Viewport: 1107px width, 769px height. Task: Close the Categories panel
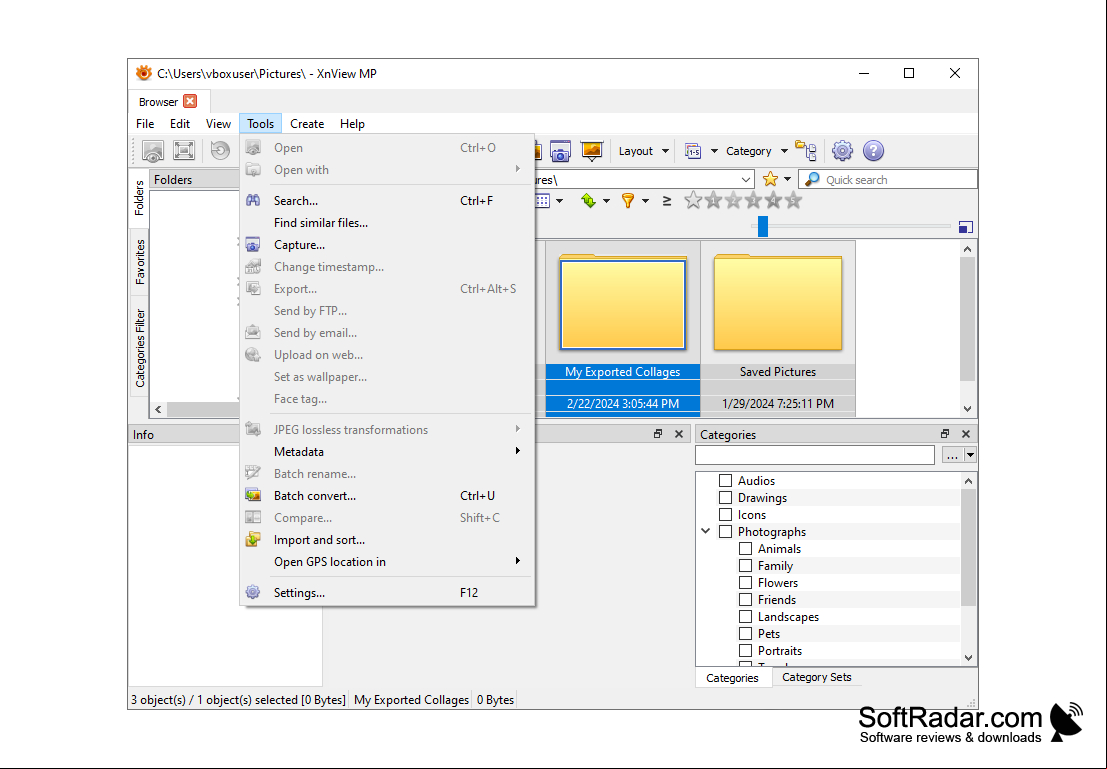click(966, 434)
